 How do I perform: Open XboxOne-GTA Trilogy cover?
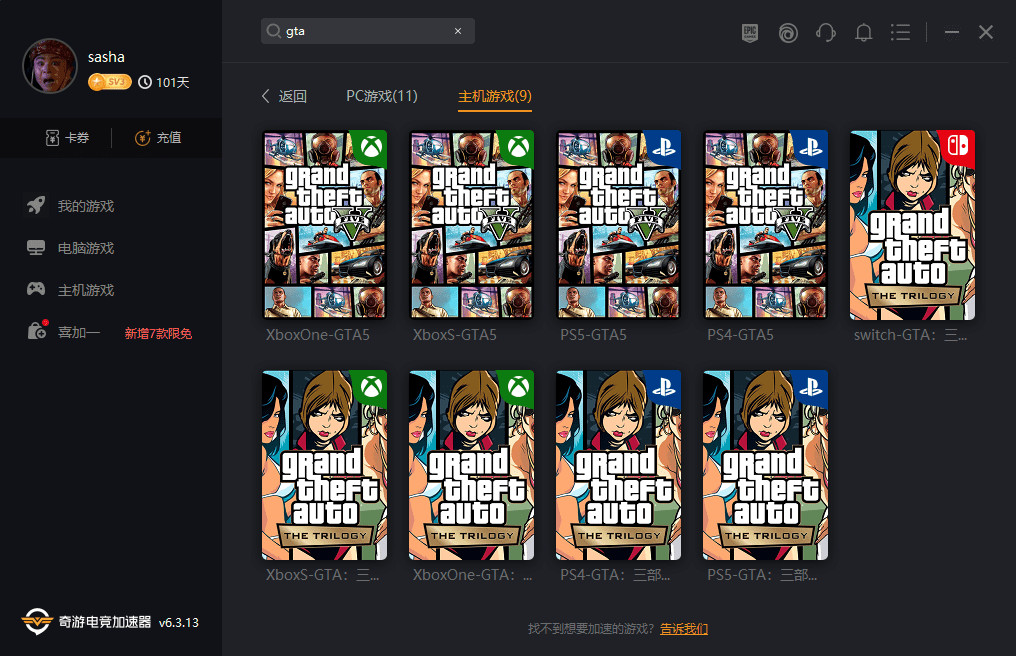(x=472, y=465)
